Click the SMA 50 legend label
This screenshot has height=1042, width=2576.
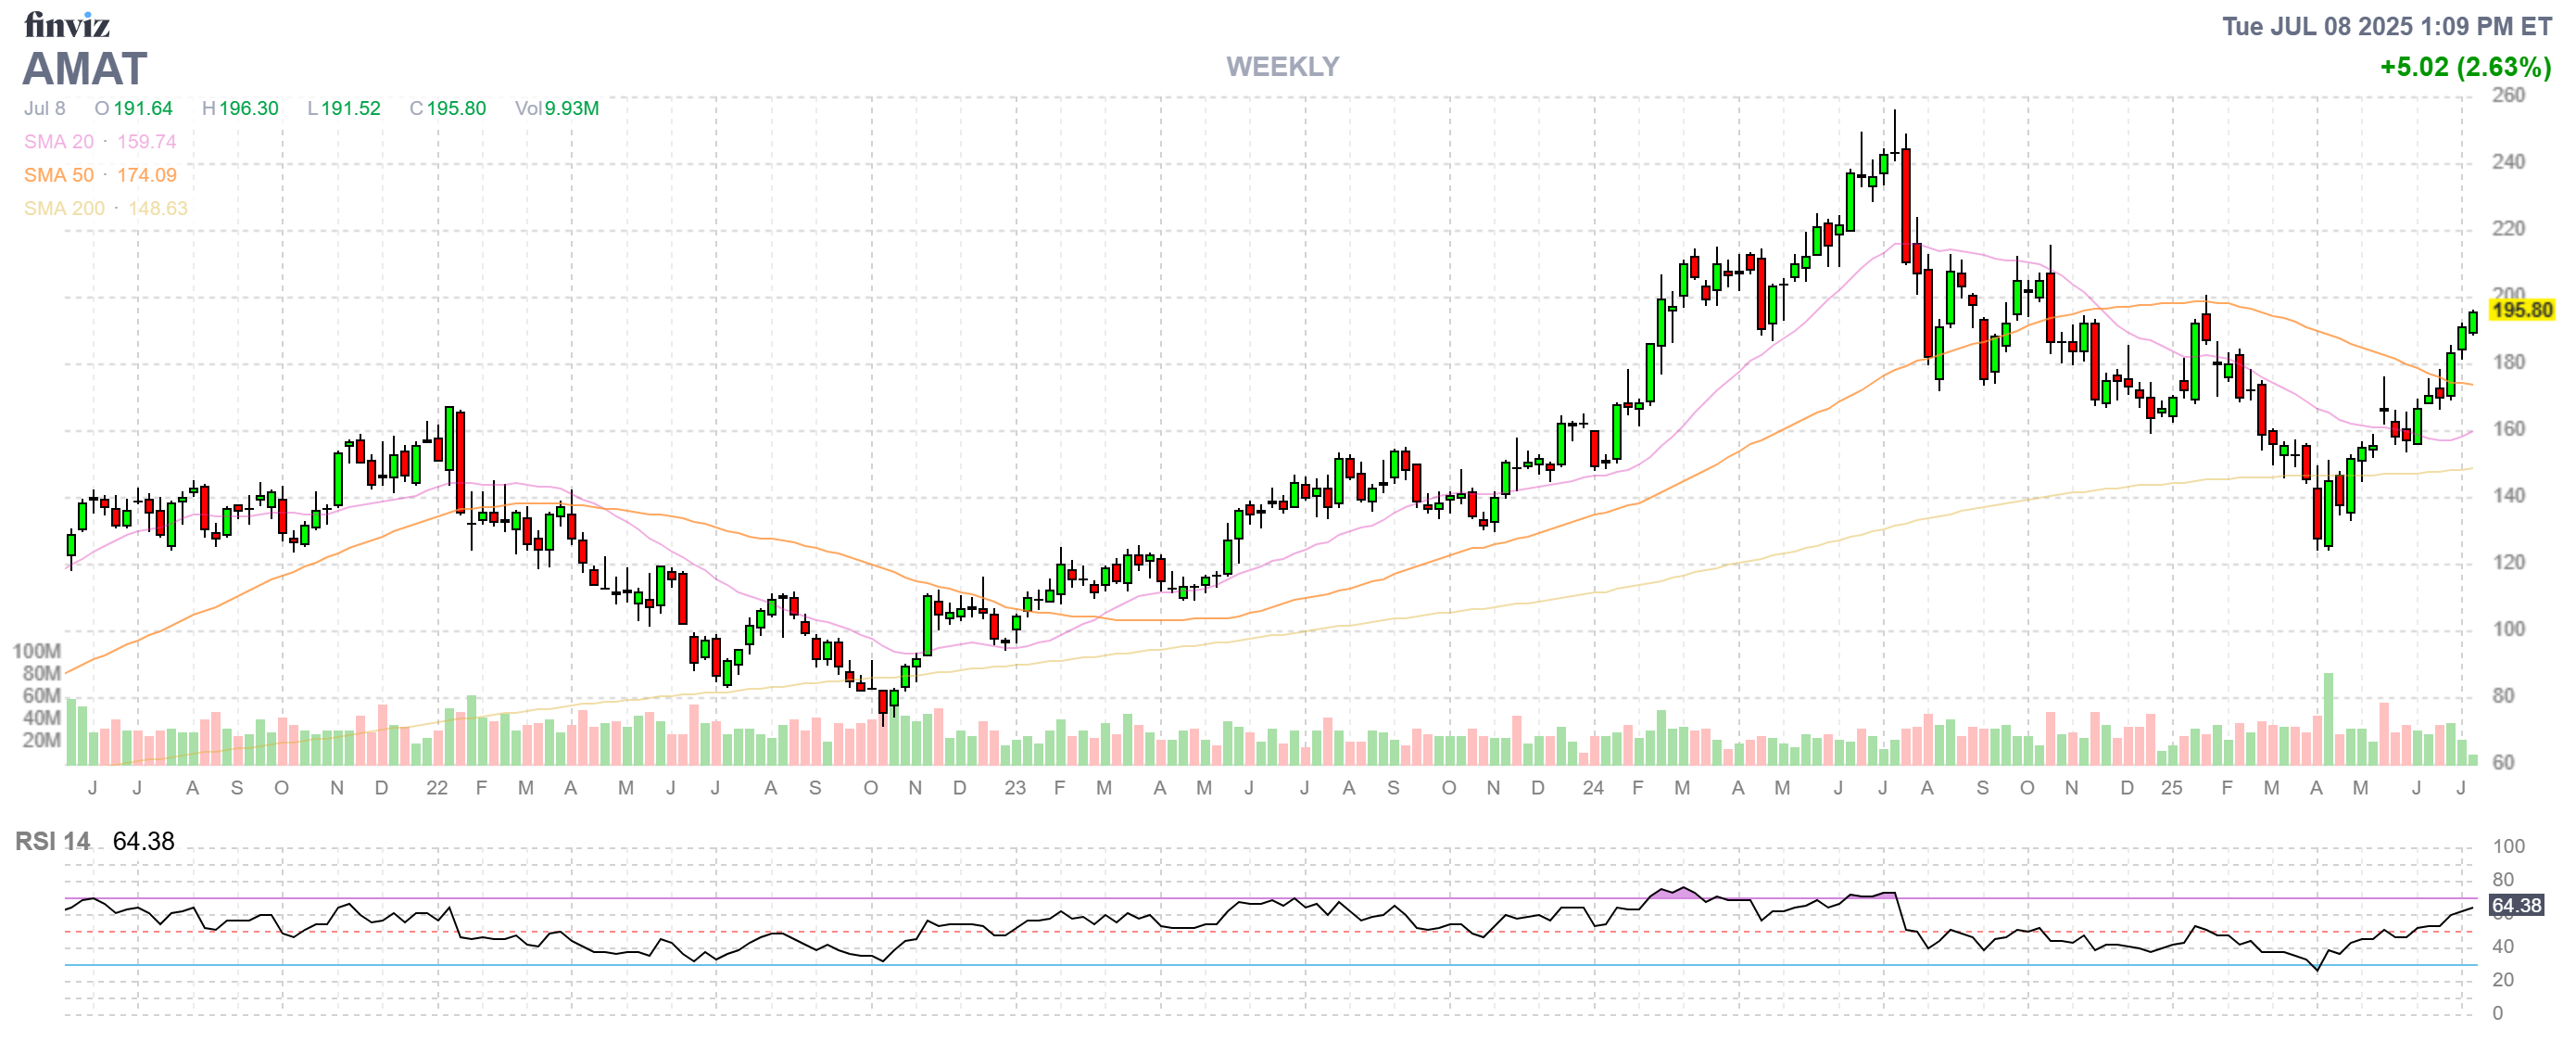pos(59,175)
